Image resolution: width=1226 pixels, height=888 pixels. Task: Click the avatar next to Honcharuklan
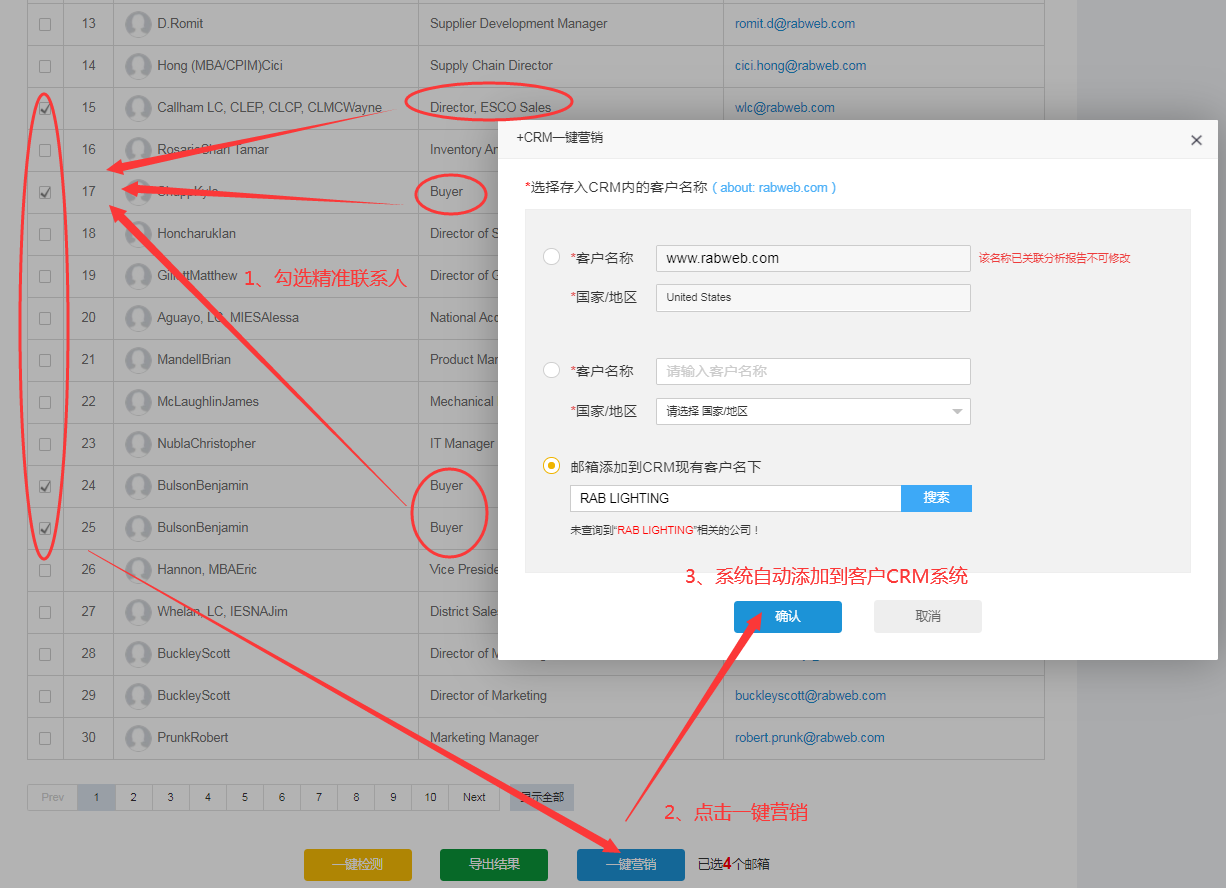(138, 234)
